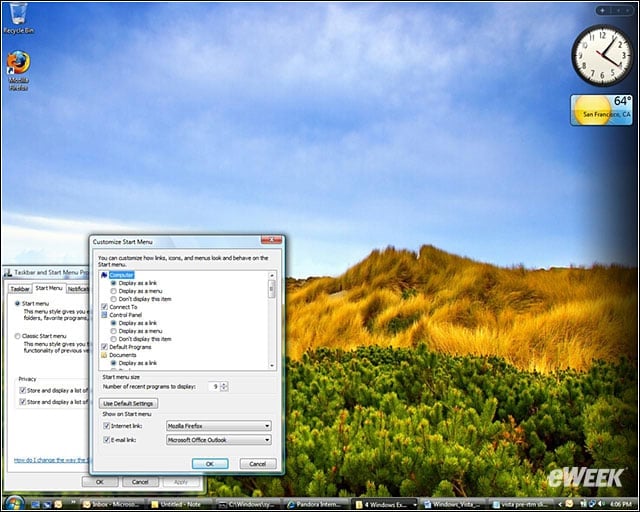640x512 pixels.
Task: Switch to the Notification Area tab
Action: click(x=78, y=289)
